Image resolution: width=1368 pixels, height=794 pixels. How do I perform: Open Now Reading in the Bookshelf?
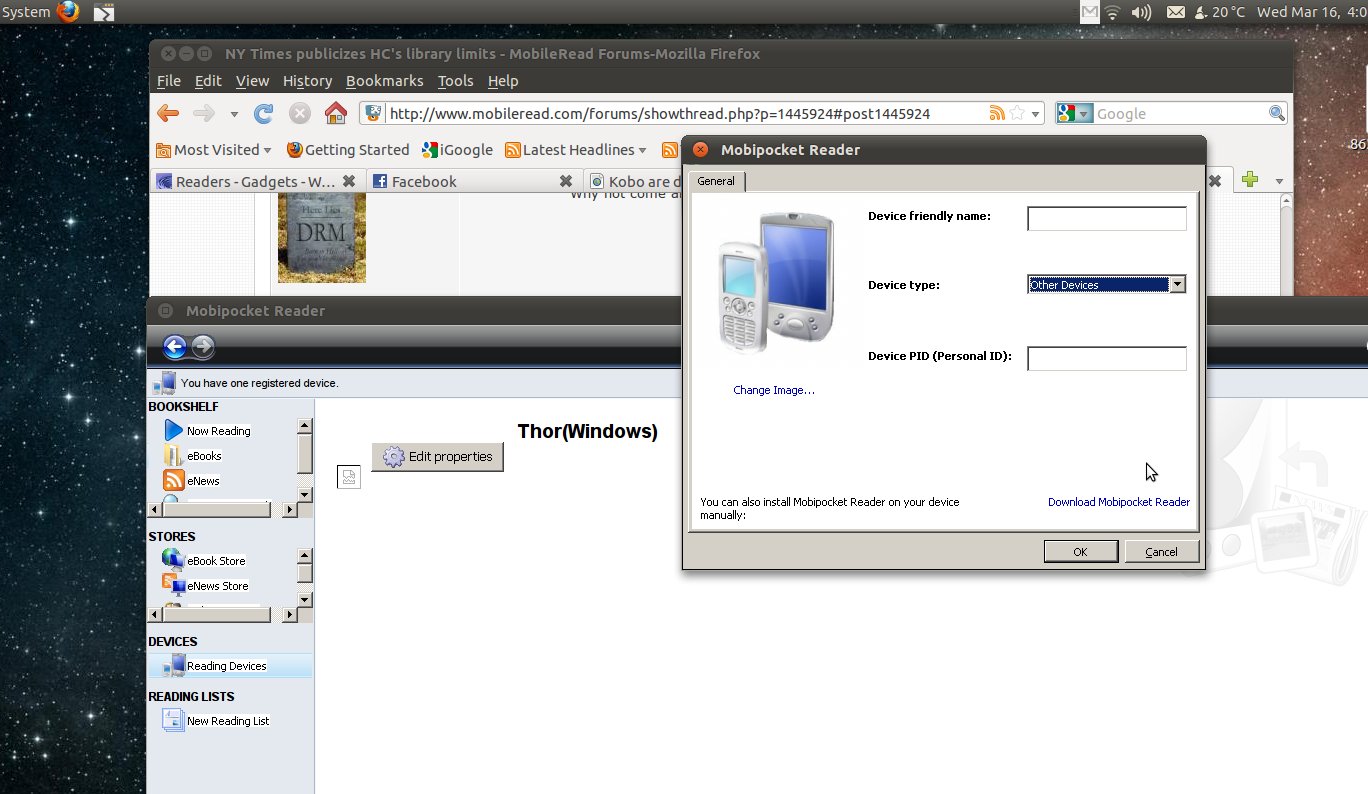click(207, 431)
